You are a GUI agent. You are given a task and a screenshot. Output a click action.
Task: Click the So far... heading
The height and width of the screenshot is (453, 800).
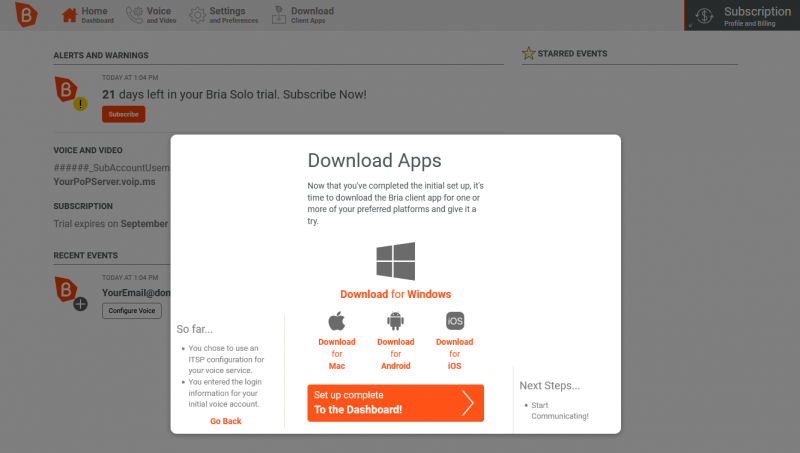point(194,329)
